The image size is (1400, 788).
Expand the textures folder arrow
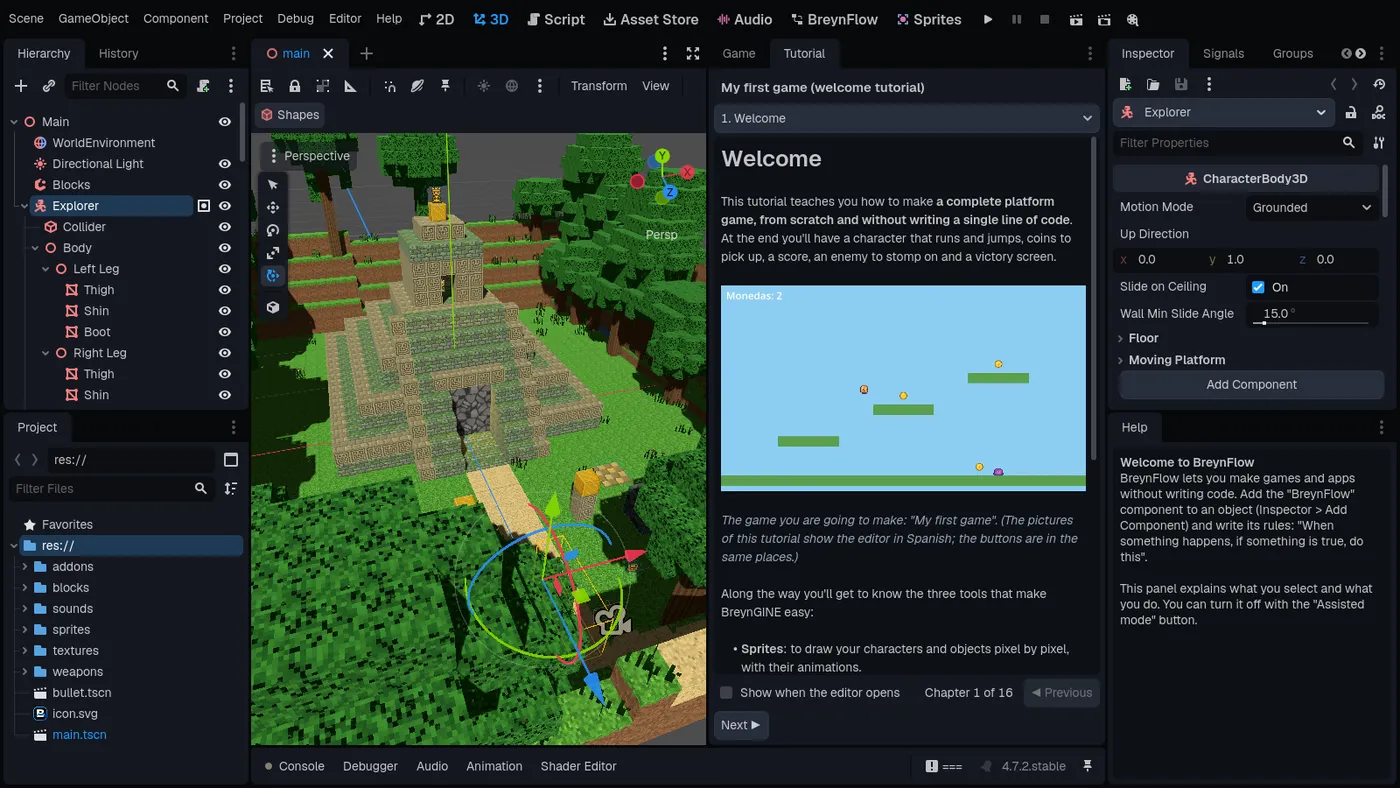tap(25, 651)
